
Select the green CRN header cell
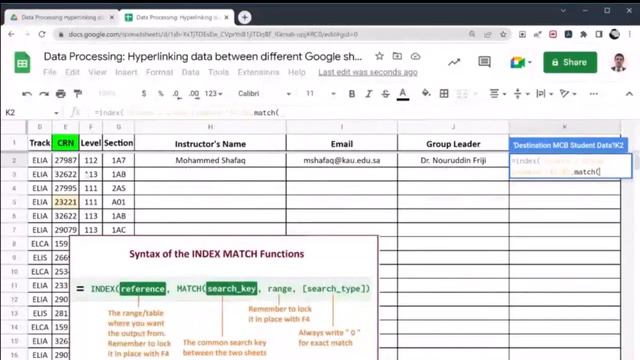point(65,143)
